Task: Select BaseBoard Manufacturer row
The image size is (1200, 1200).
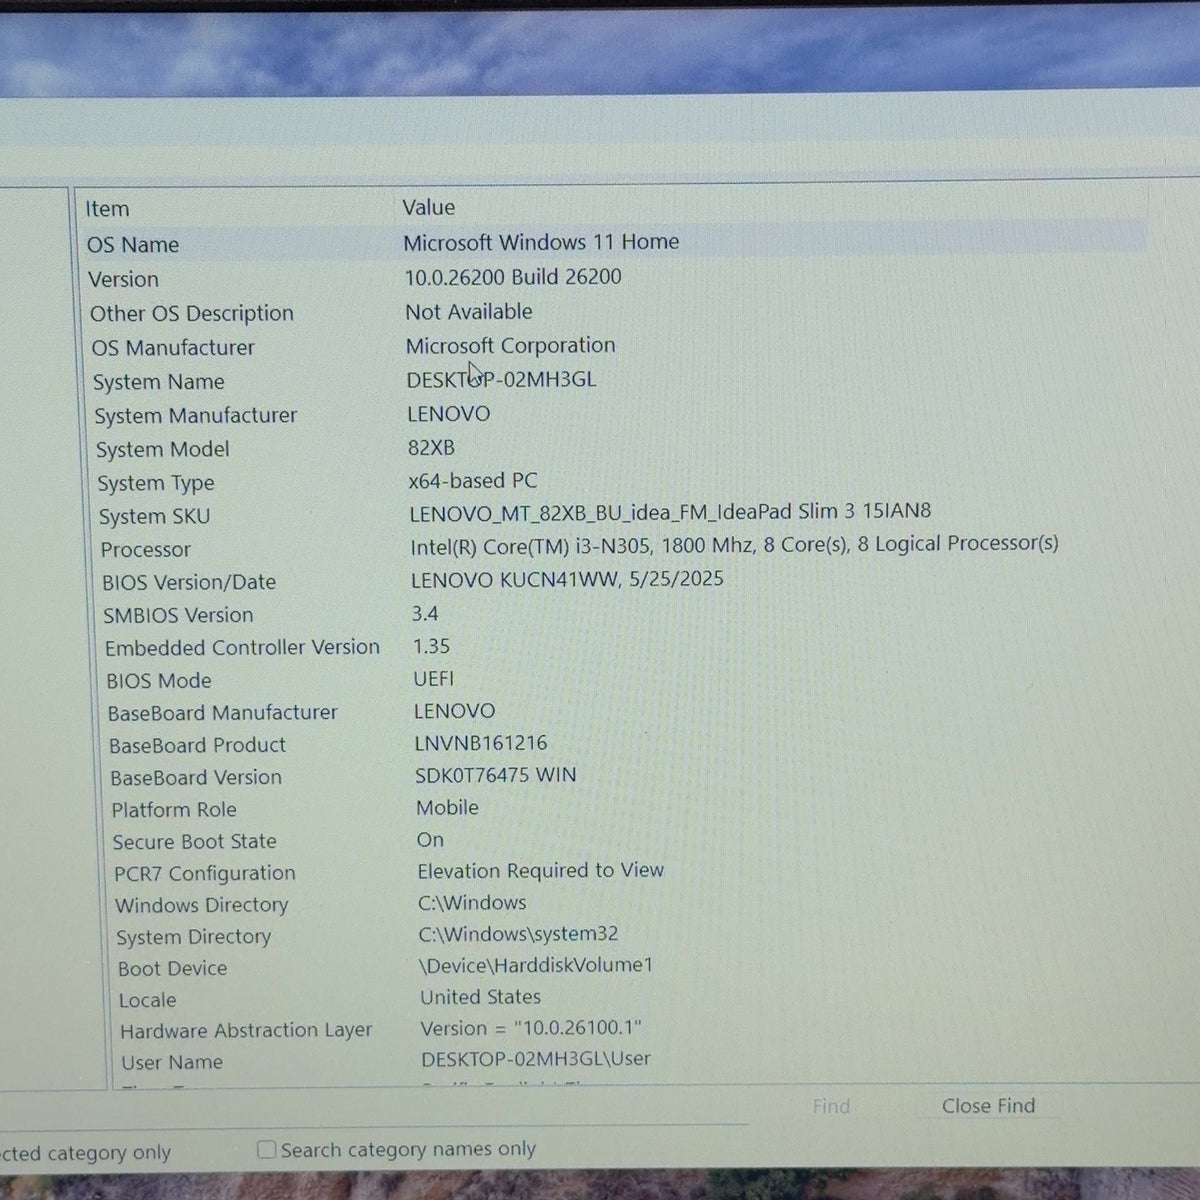Action: (x=223, y=712)
